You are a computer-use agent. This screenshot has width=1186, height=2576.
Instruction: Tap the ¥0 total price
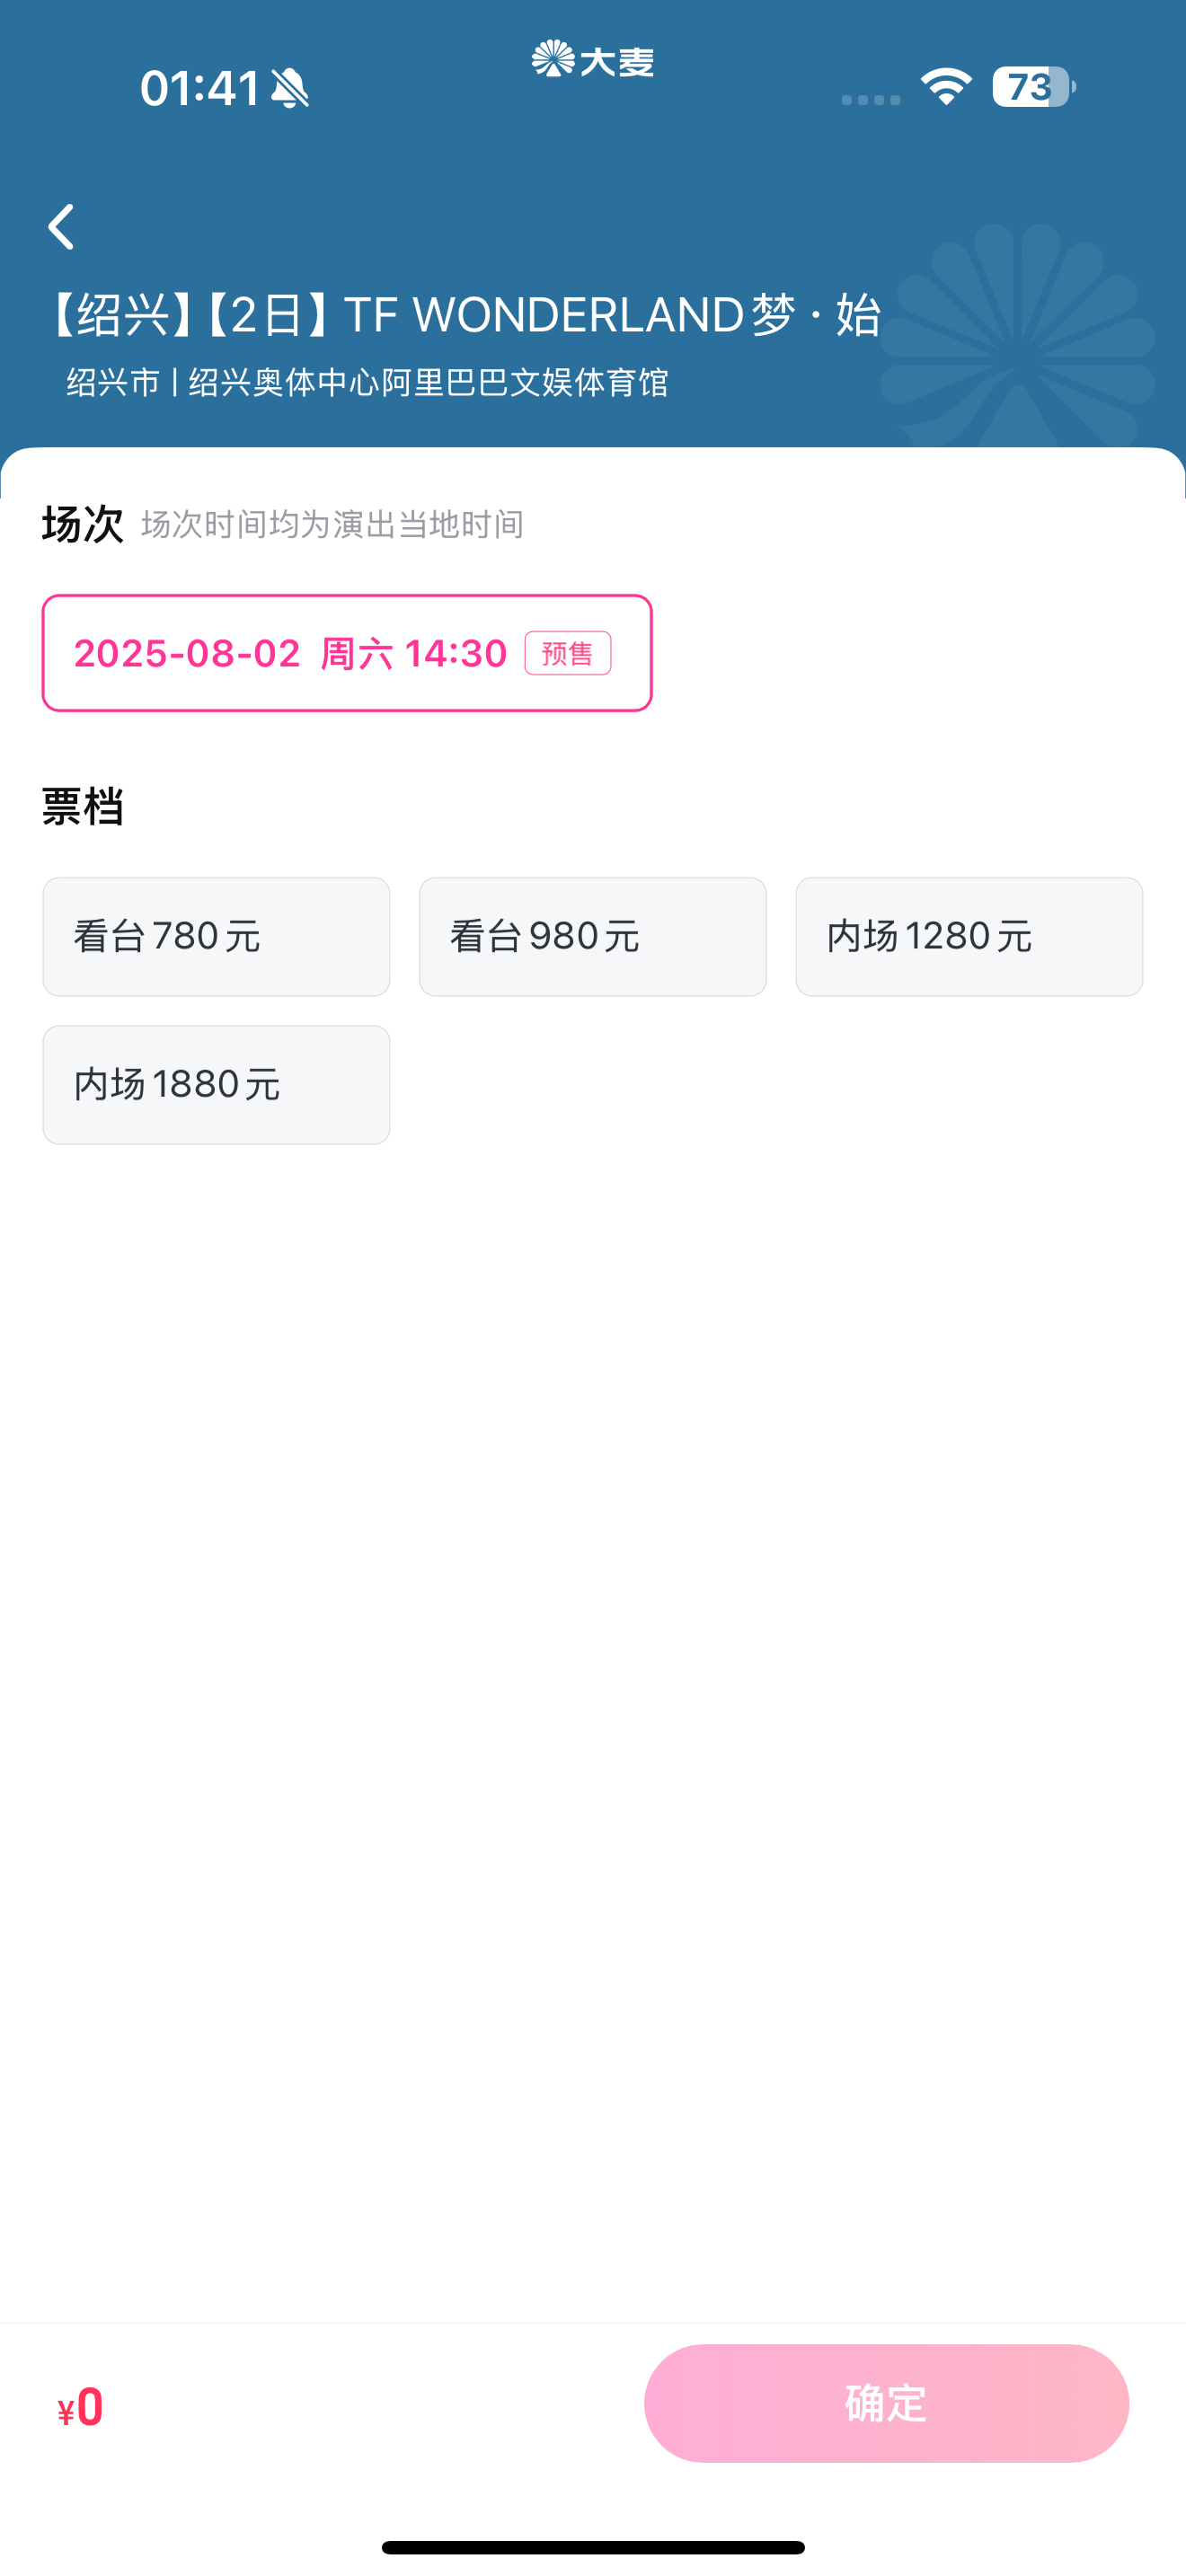[x=80, y=2408]
